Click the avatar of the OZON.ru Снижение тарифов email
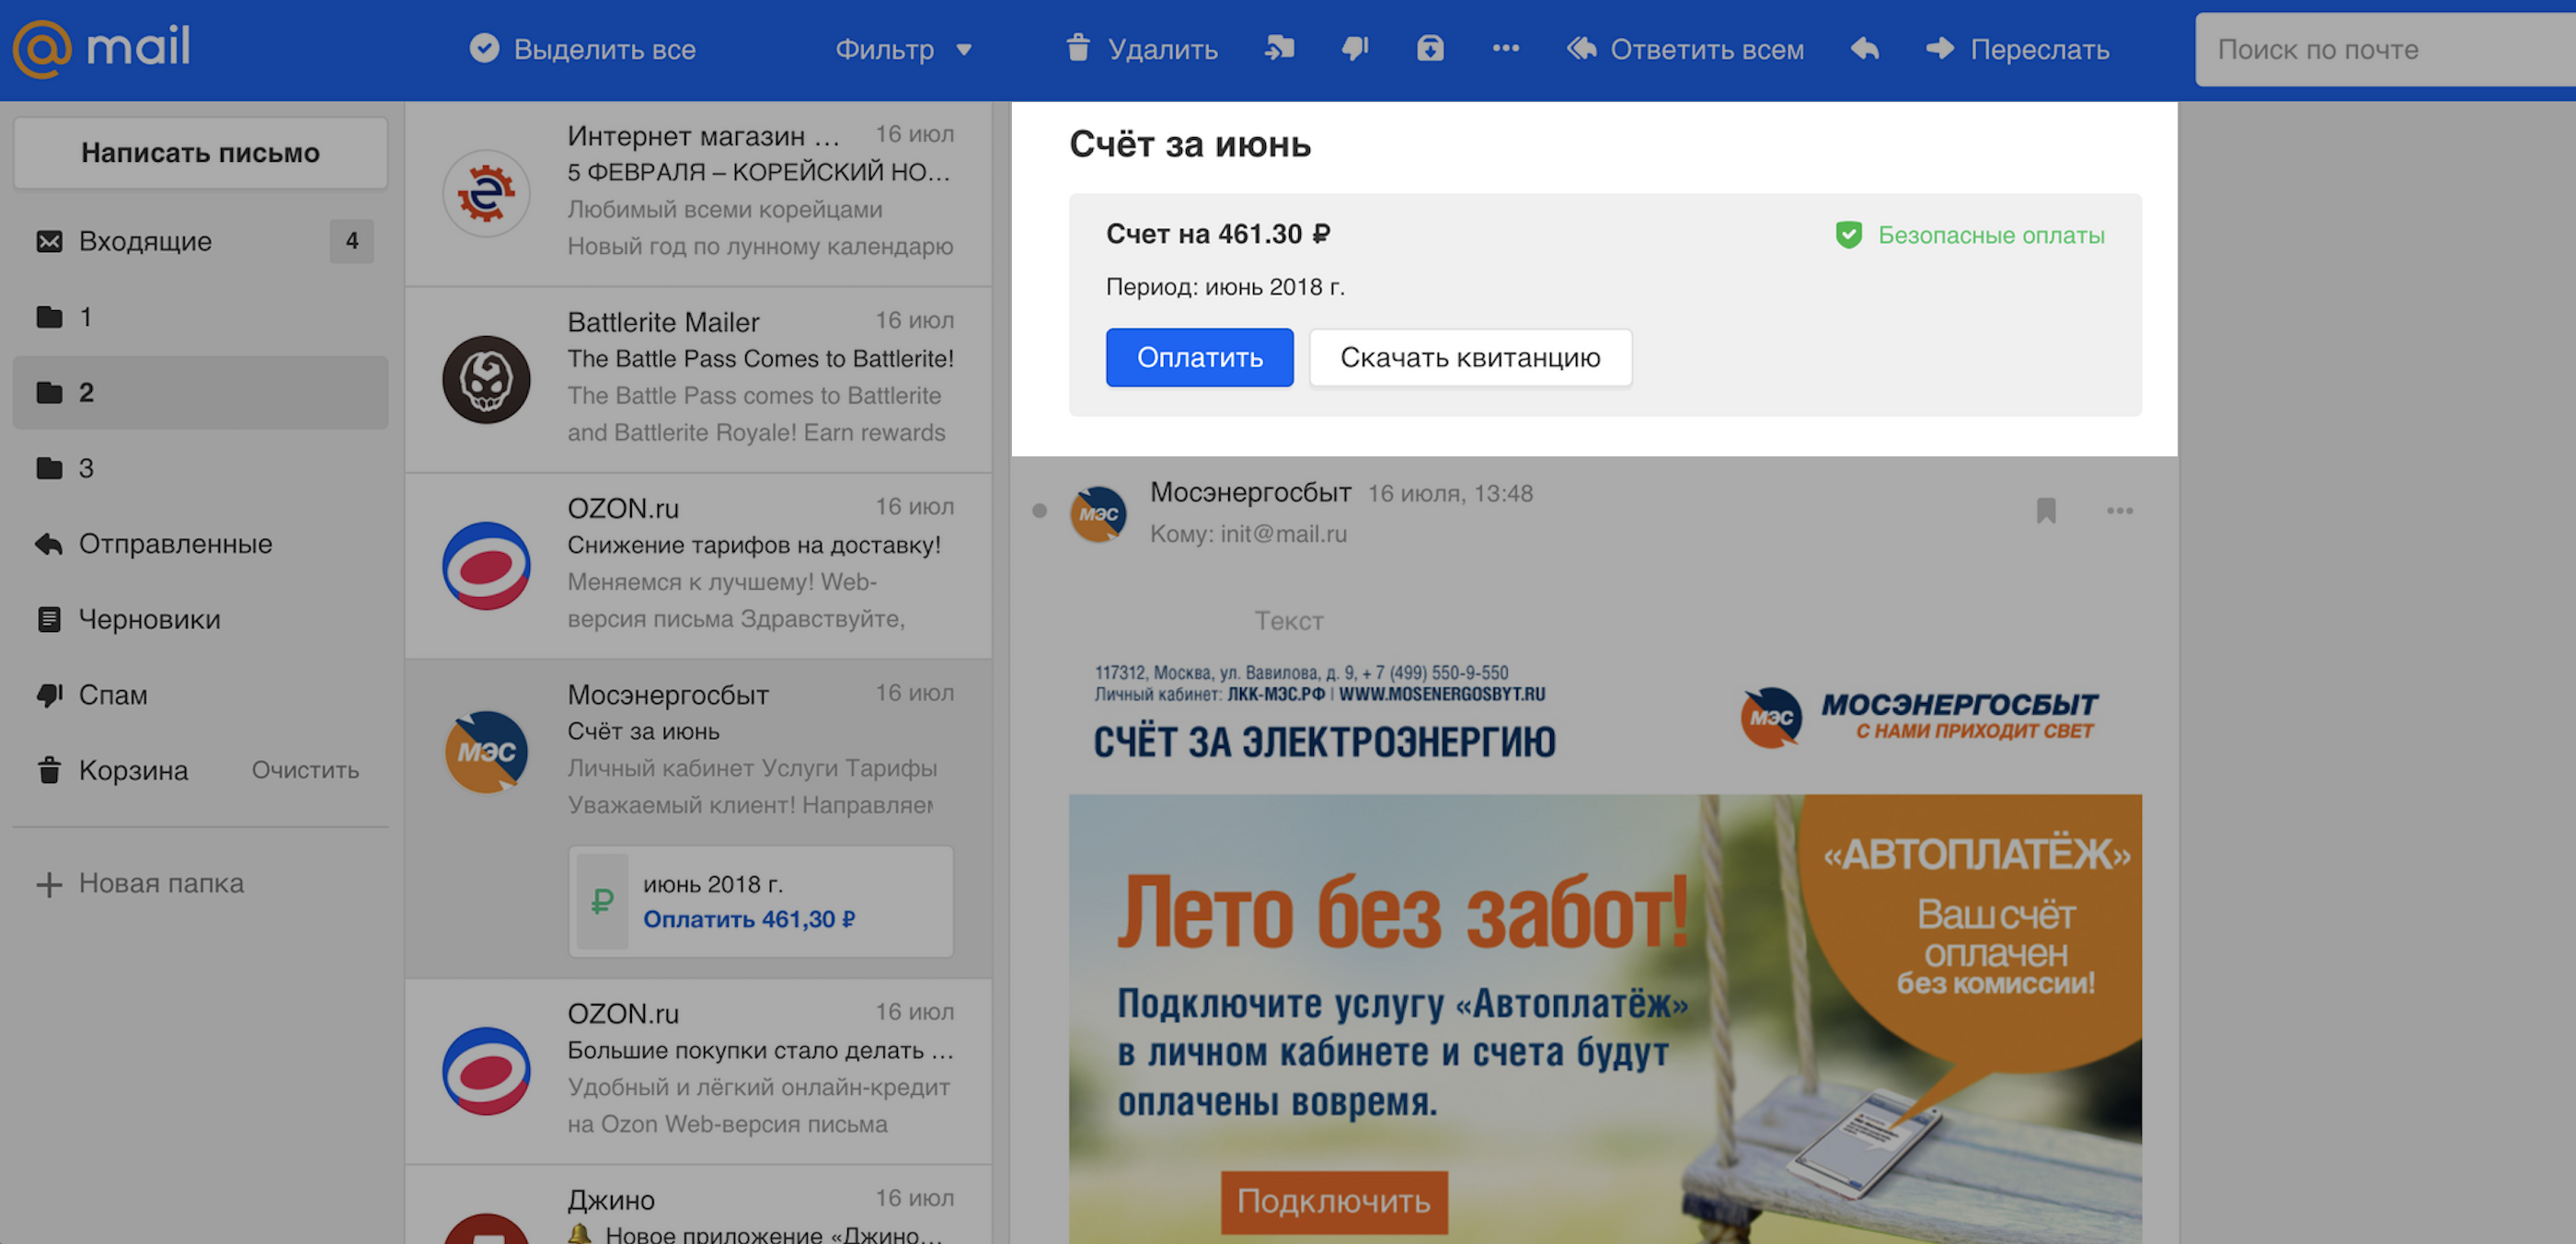Image resolution: width=2576 pixels, height=1244 pixels. click(x=486, y=566)
